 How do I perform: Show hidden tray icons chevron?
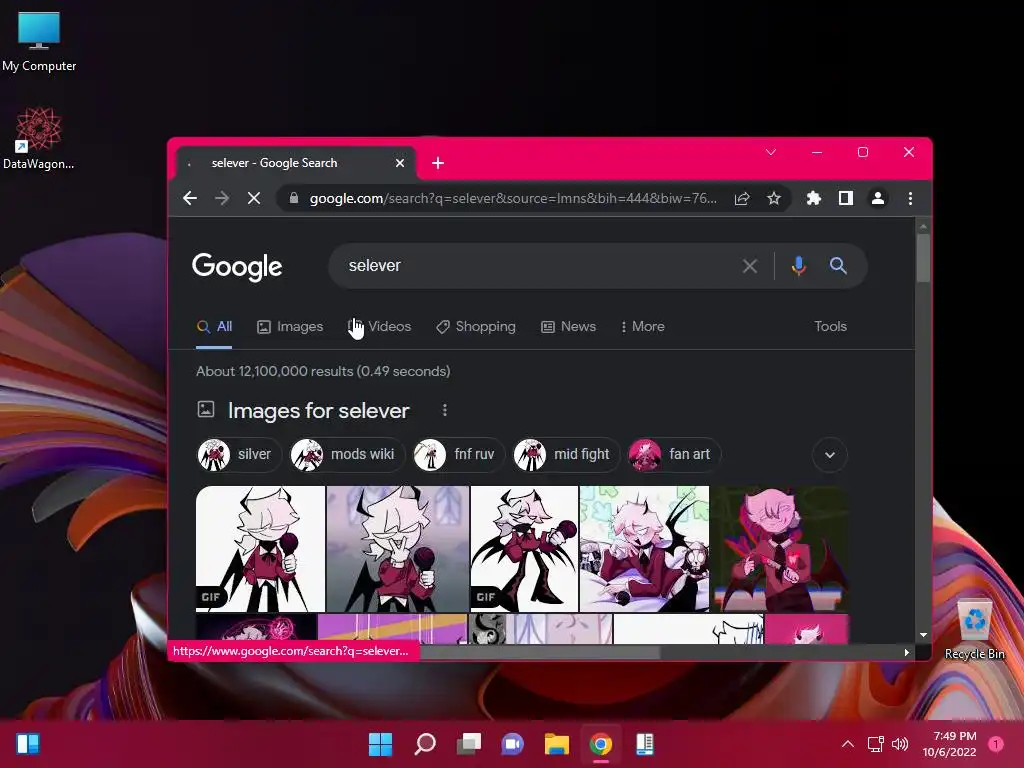(848, 744)
